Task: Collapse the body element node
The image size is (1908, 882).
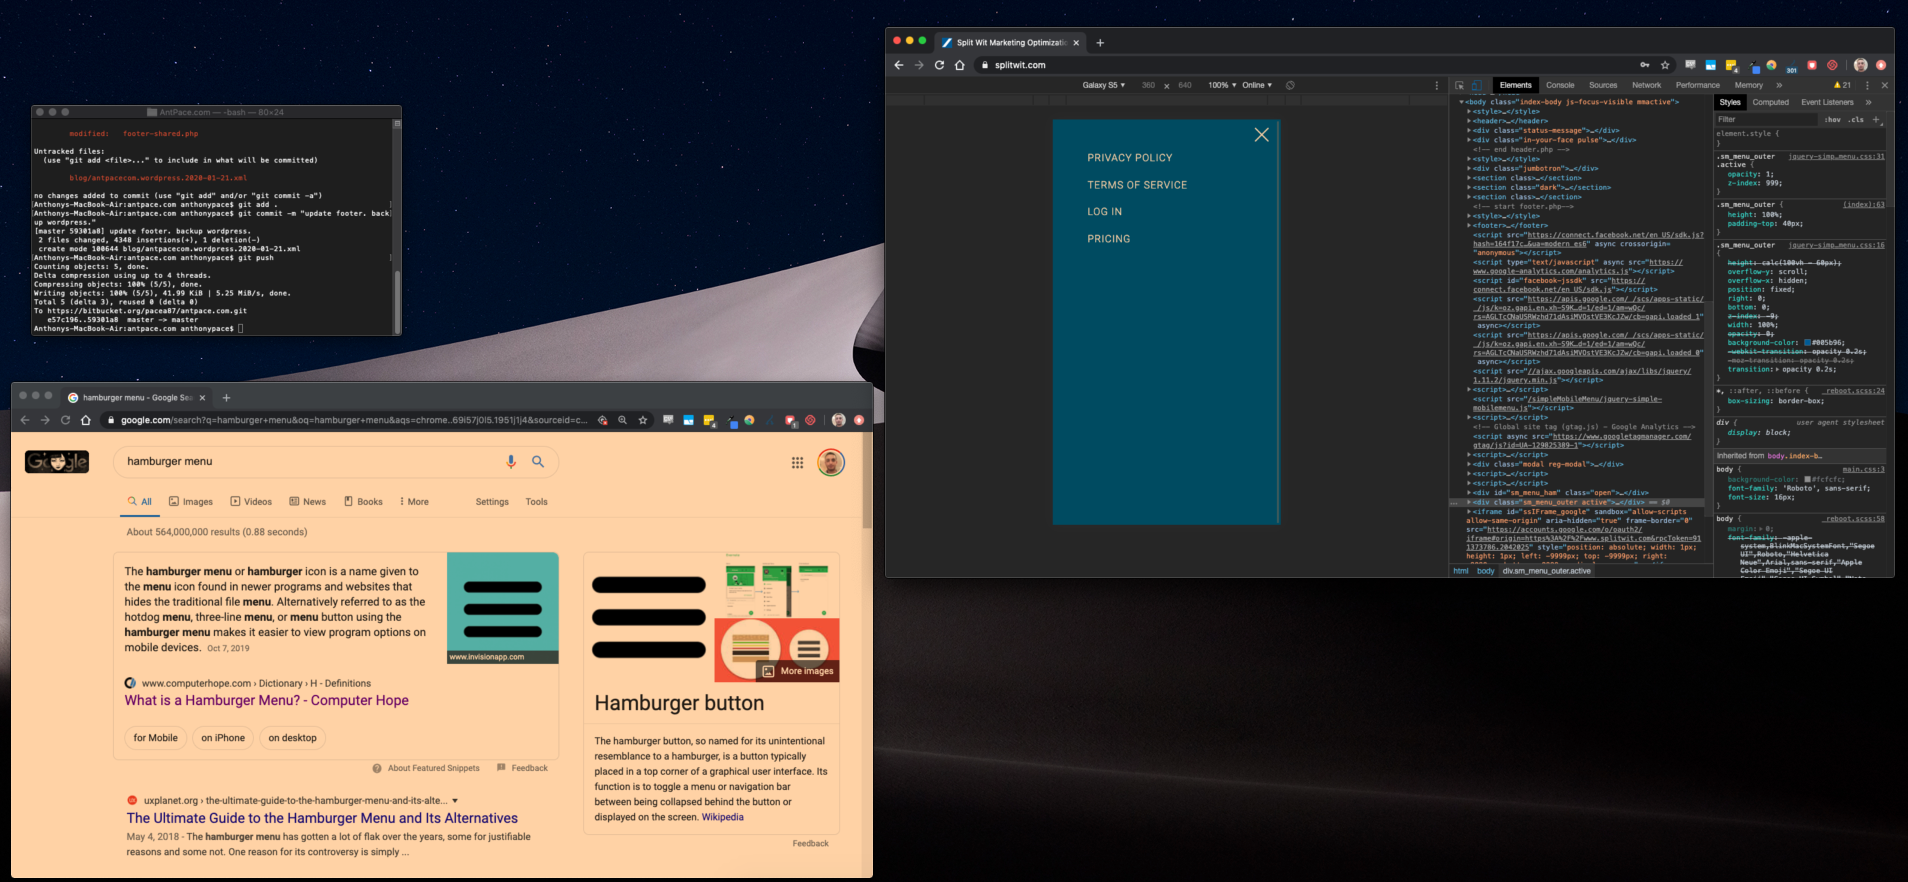Action: (x=1462, y=102)
